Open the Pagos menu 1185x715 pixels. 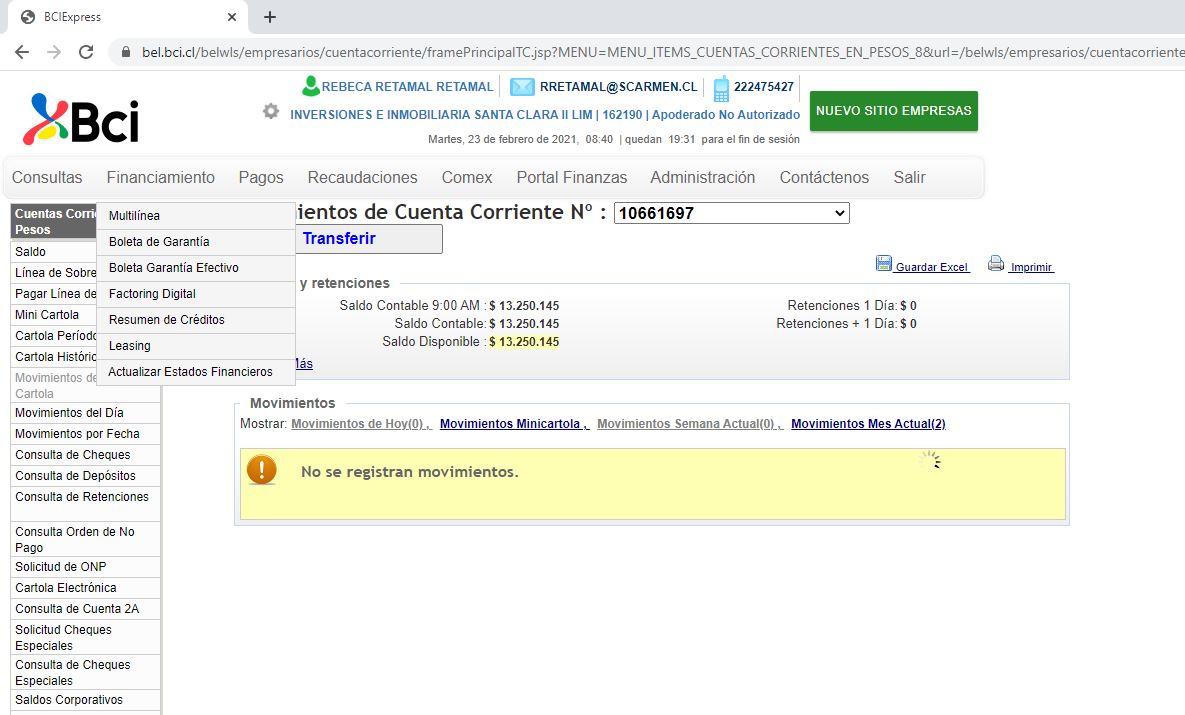coord(261,177)
